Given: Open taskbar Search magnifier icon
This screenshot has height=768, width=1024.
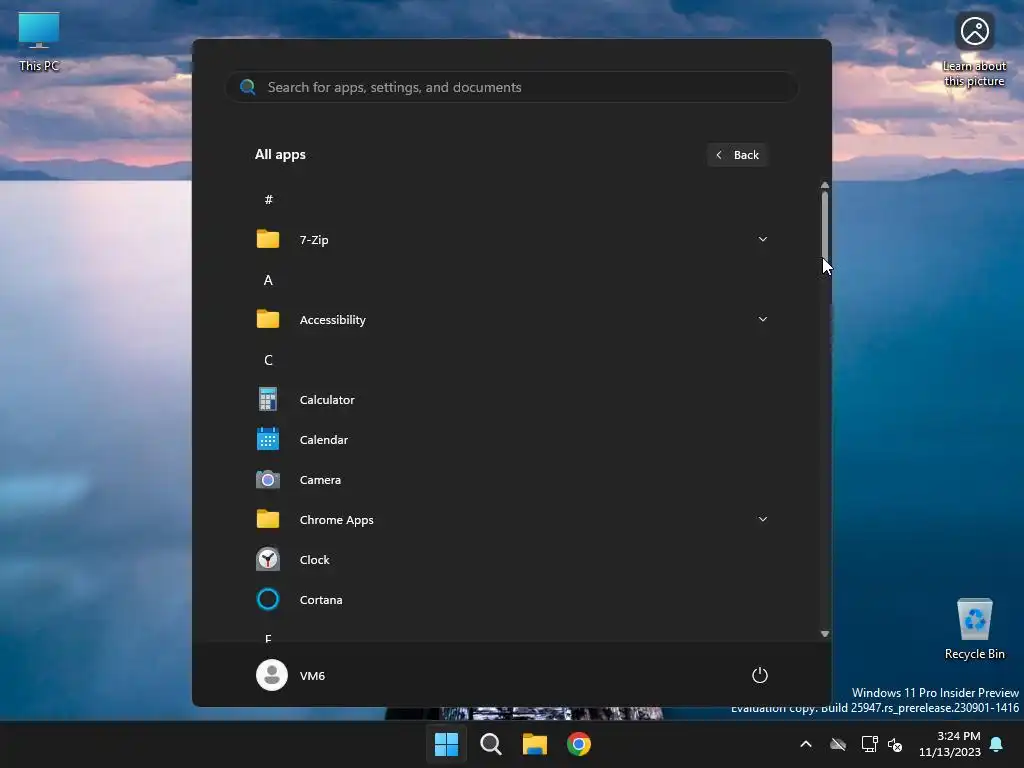Looking at the screenshot, I should point(491,744).
